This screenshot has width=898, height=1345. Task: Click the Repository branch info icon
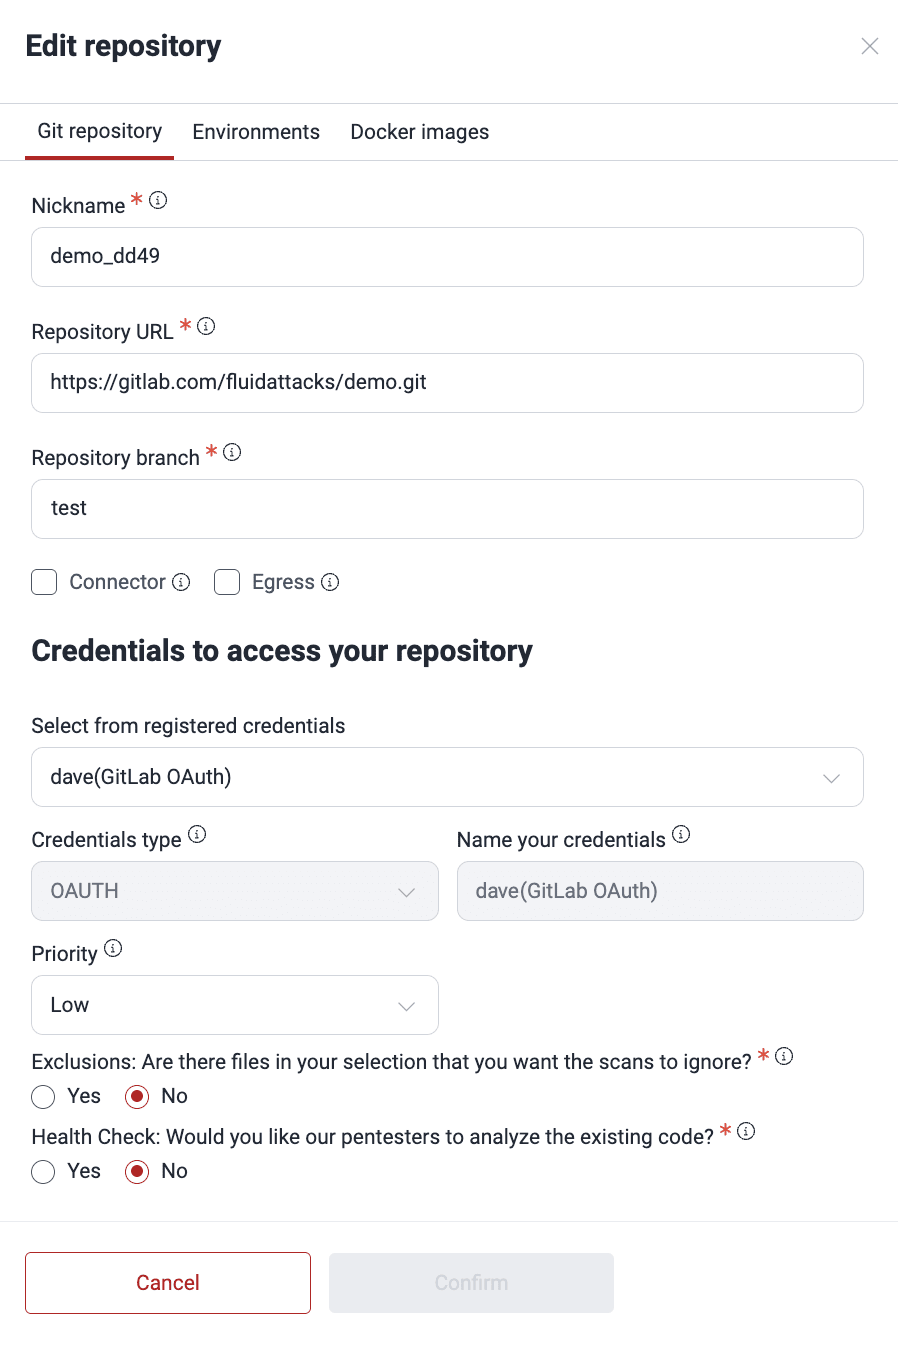(x=232, y=452)
